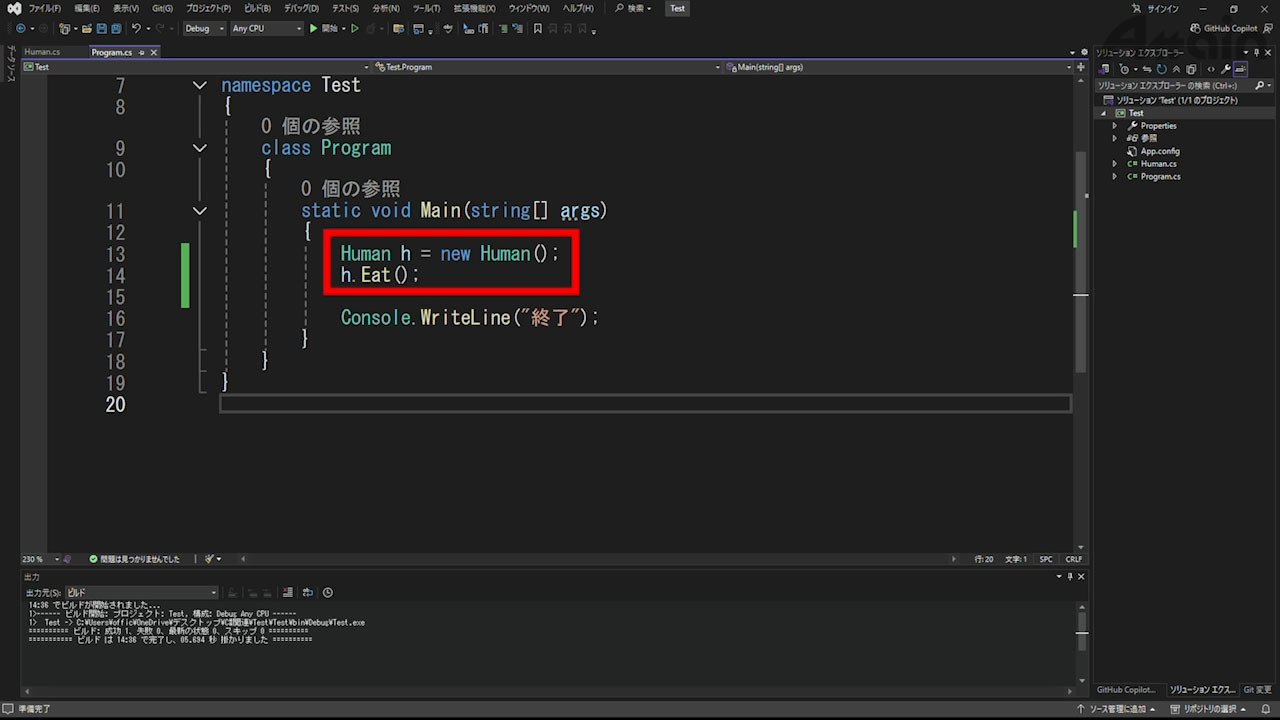This screenshot has width=1280, height=720.
Task: Open the Any CPU platform dropdown
Action: pyautogui.click(x=266, y=28)
